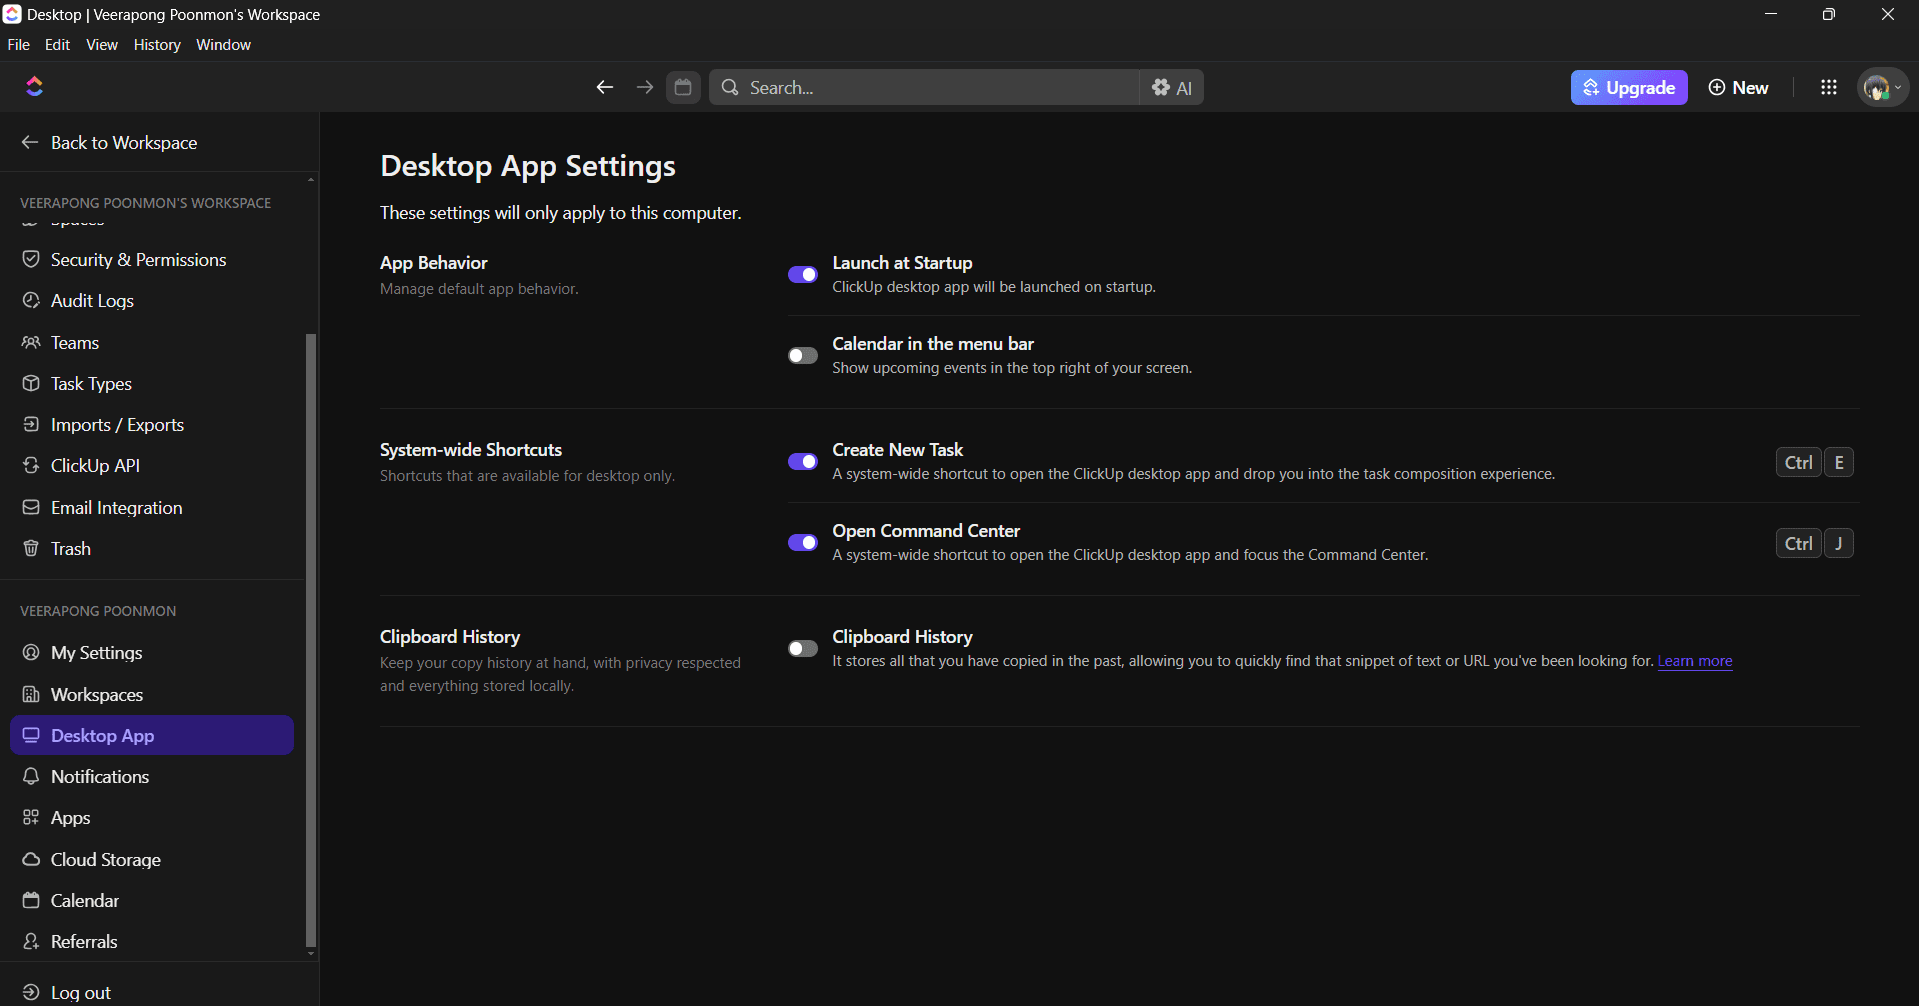This screenshot has width=1919, height=1006.
Task: Click the Ctrl key of Open Command Center
Action: tap(1798, 543)
